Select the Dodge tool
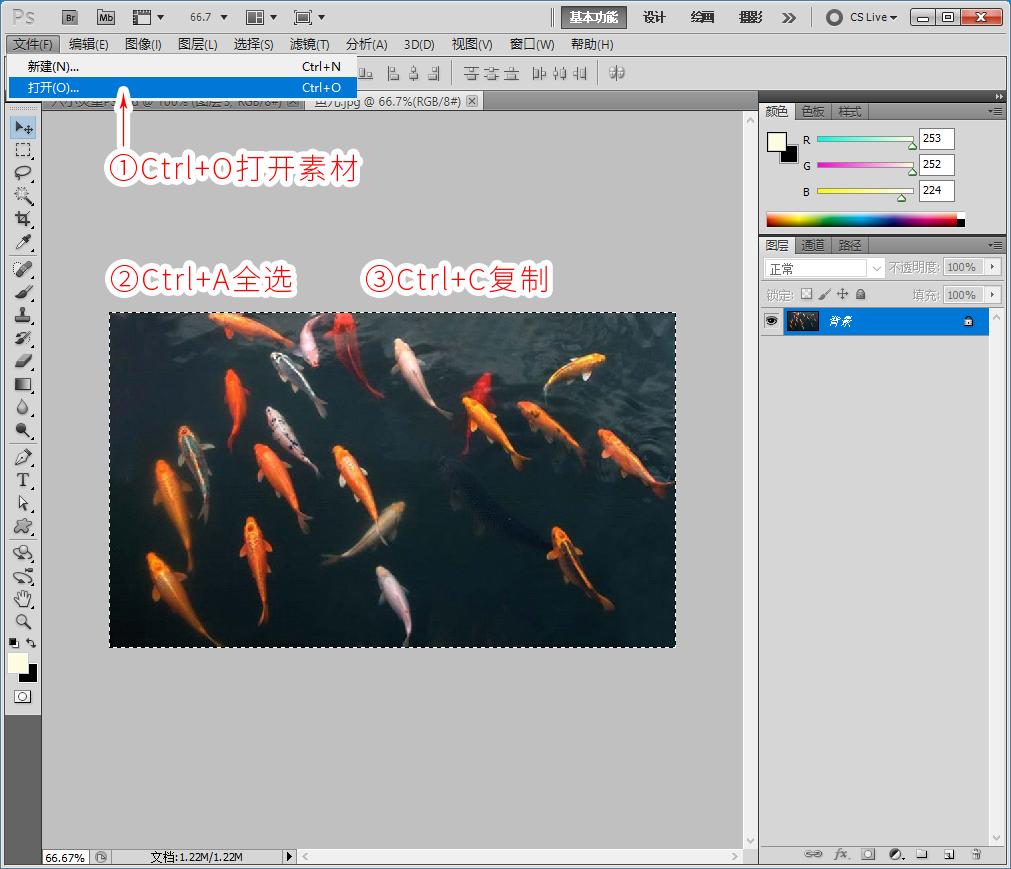Image resolution: width=1011 pixels, height=869 pixels. coord(23,430)
